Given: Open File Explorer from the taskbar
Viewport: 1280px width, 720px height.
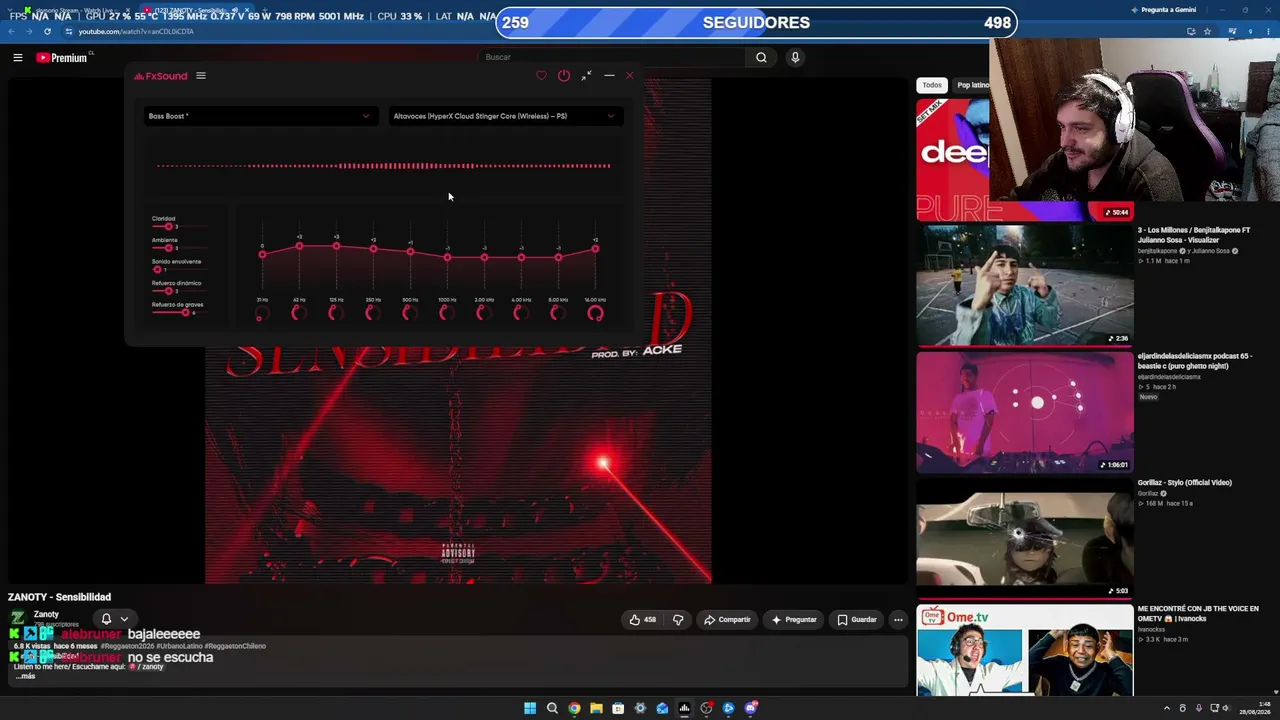Looking at the screenshot, I should [x=596, y=708].
